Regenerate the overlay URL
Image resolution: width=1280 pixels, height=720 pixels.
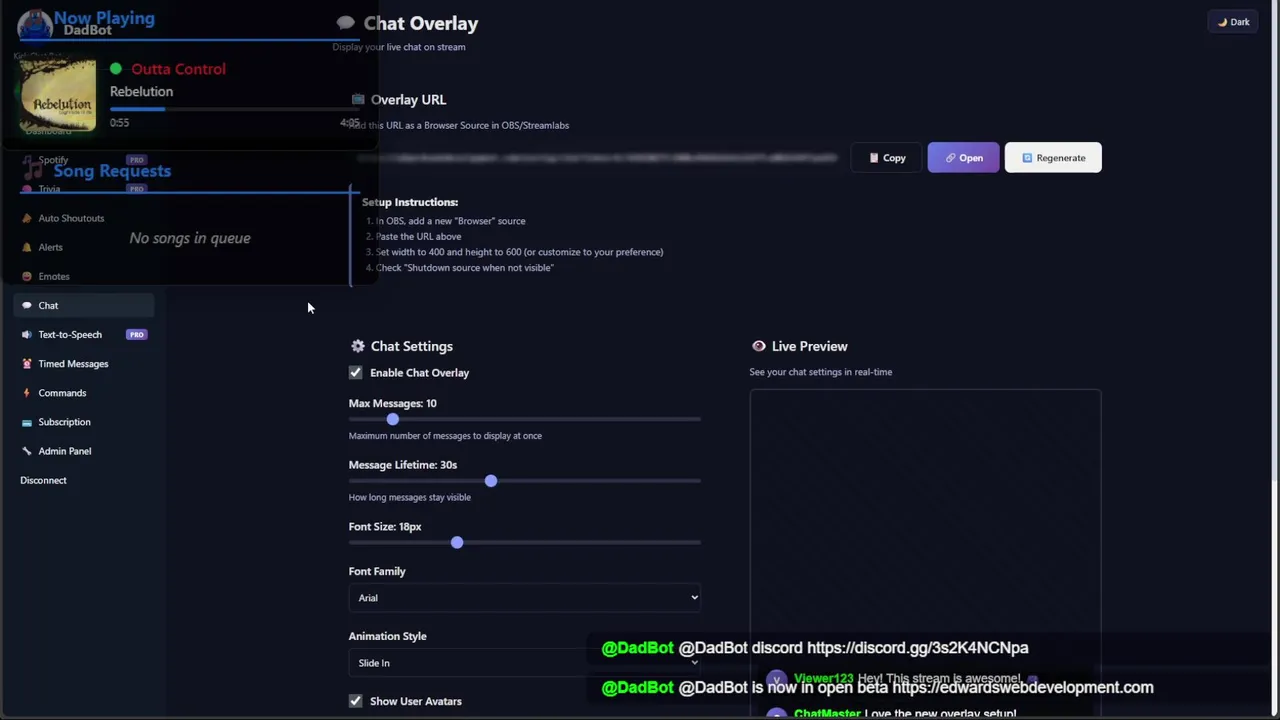click(1053, 158)
